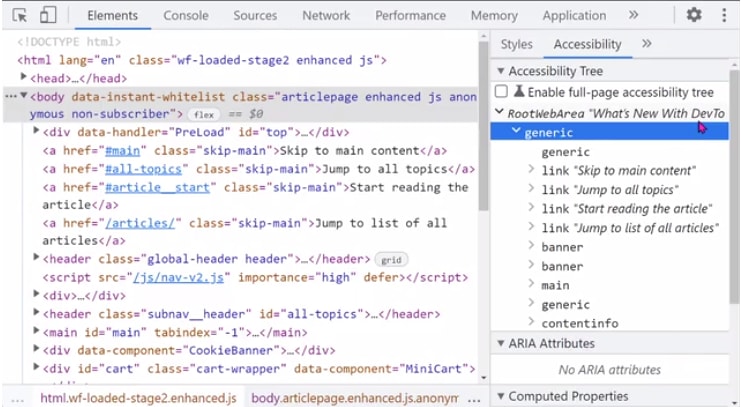
Task: Collapse the ARIA Attributes section
Action: [x=500, y=344]
